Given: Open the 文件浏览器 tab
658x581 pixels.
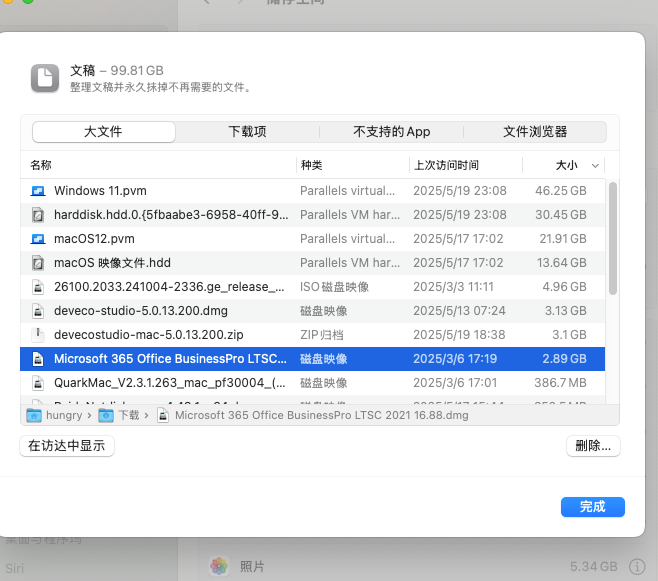Looking at the screenshot, I should tap(535, 132).
